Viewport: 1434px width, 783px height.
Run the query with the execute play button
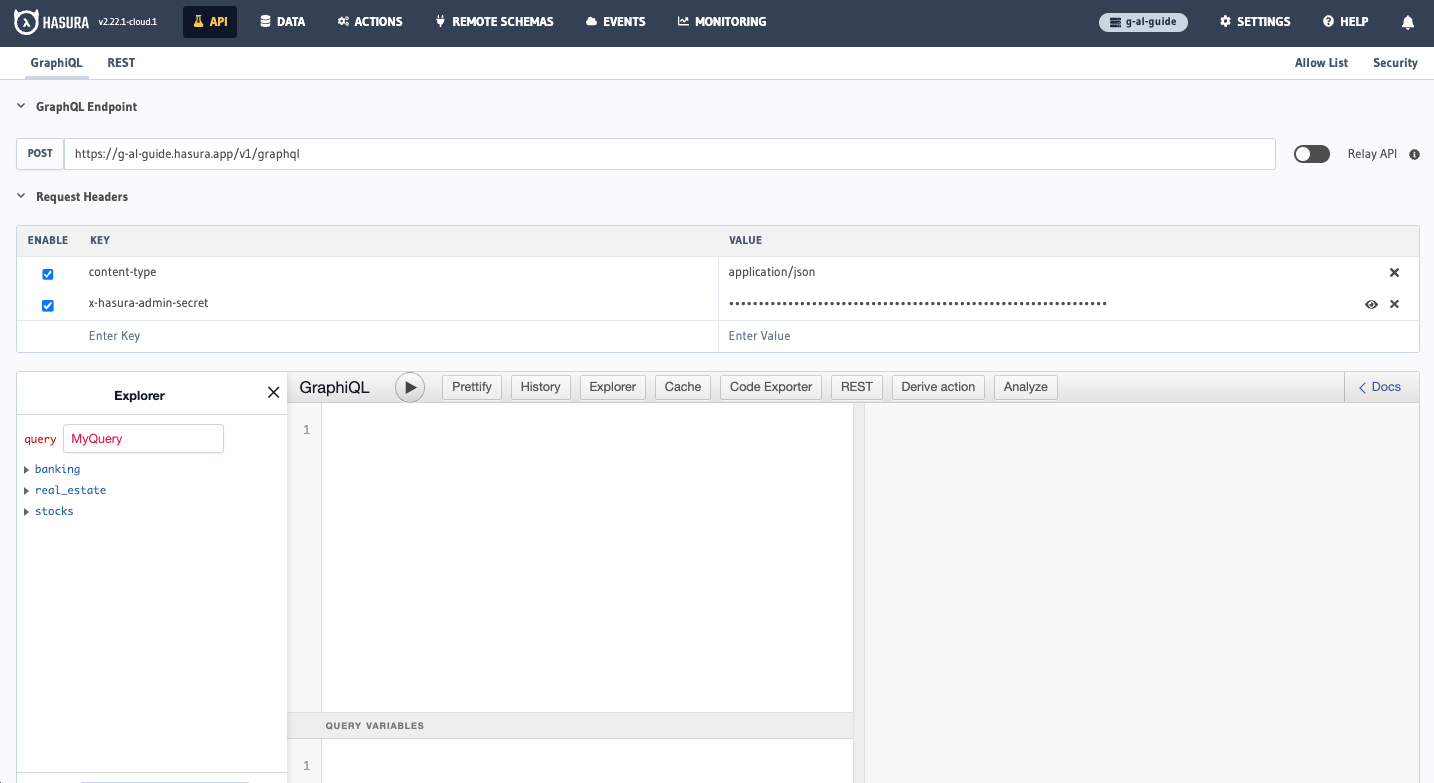(409, 387)
